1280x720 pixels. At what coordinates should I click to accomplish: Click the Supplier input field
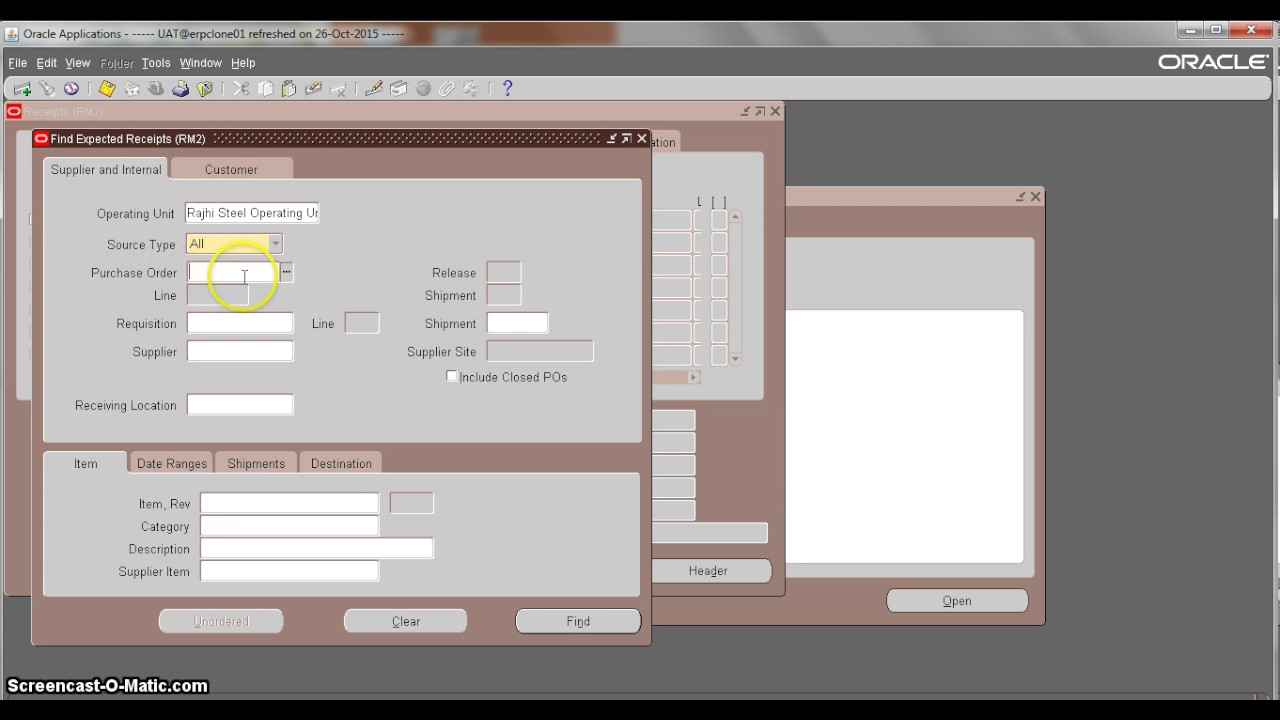click(x=240, y=351)
